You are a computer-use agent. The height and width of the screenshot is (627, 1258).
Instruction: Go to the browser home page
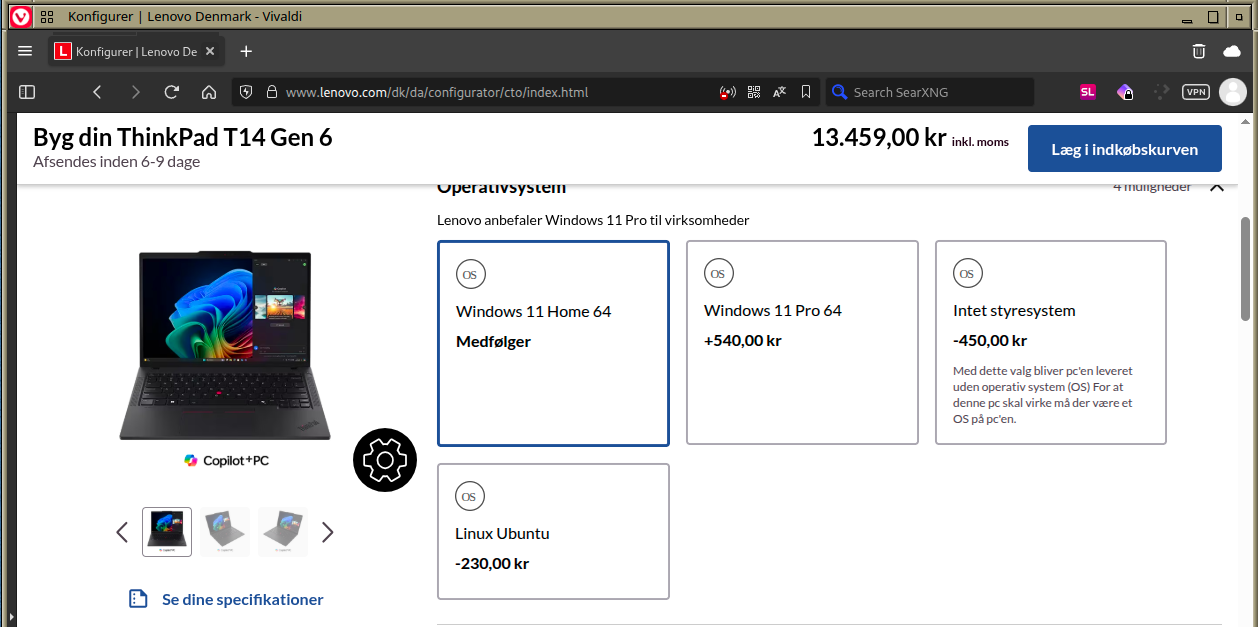click(209, 92)
